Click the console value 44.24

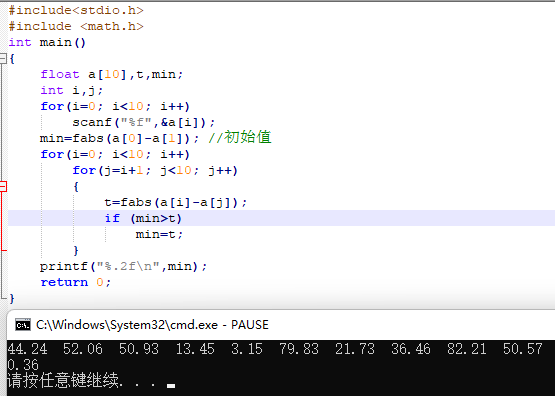(x=27, y=349)
